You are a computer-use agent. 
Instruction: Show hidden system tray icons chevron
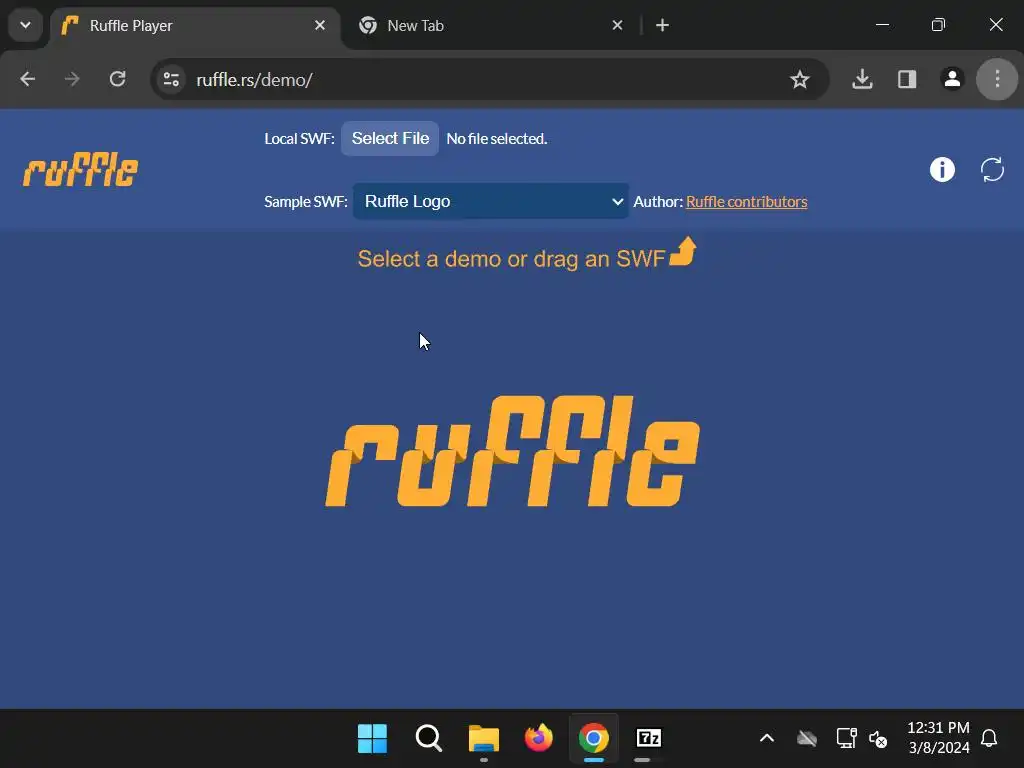767,739
